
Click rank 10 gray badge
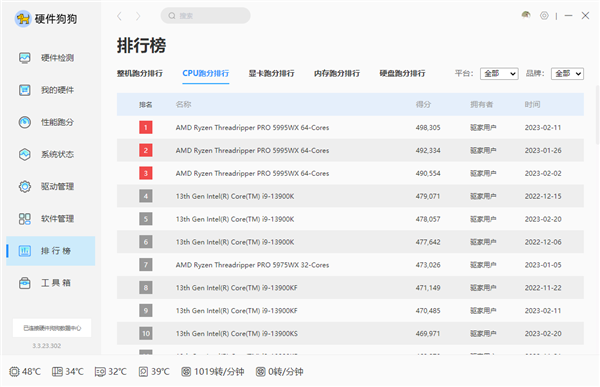pyautogui.click(x=146, y=333)
